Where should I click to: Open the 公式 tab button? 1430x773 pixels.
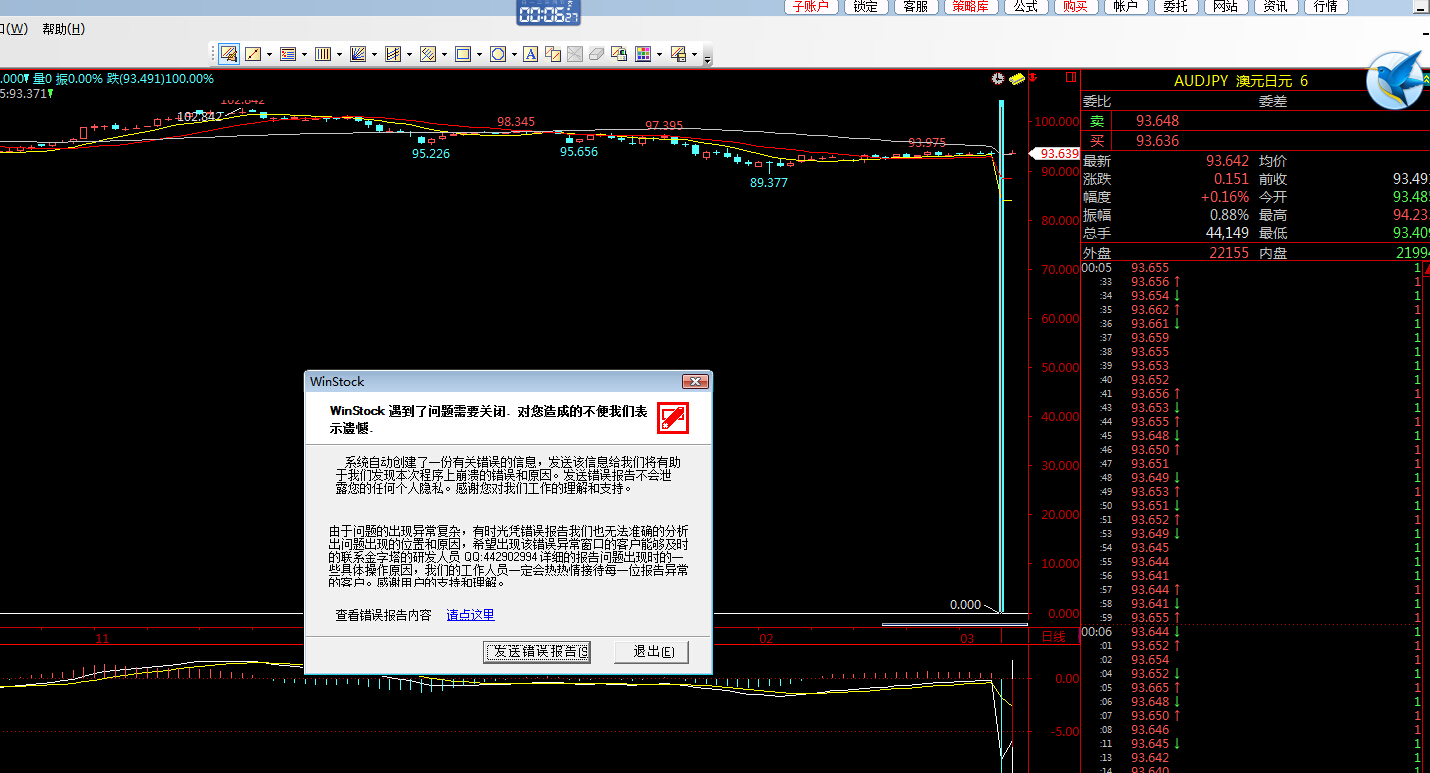[x=1025, y=6]
